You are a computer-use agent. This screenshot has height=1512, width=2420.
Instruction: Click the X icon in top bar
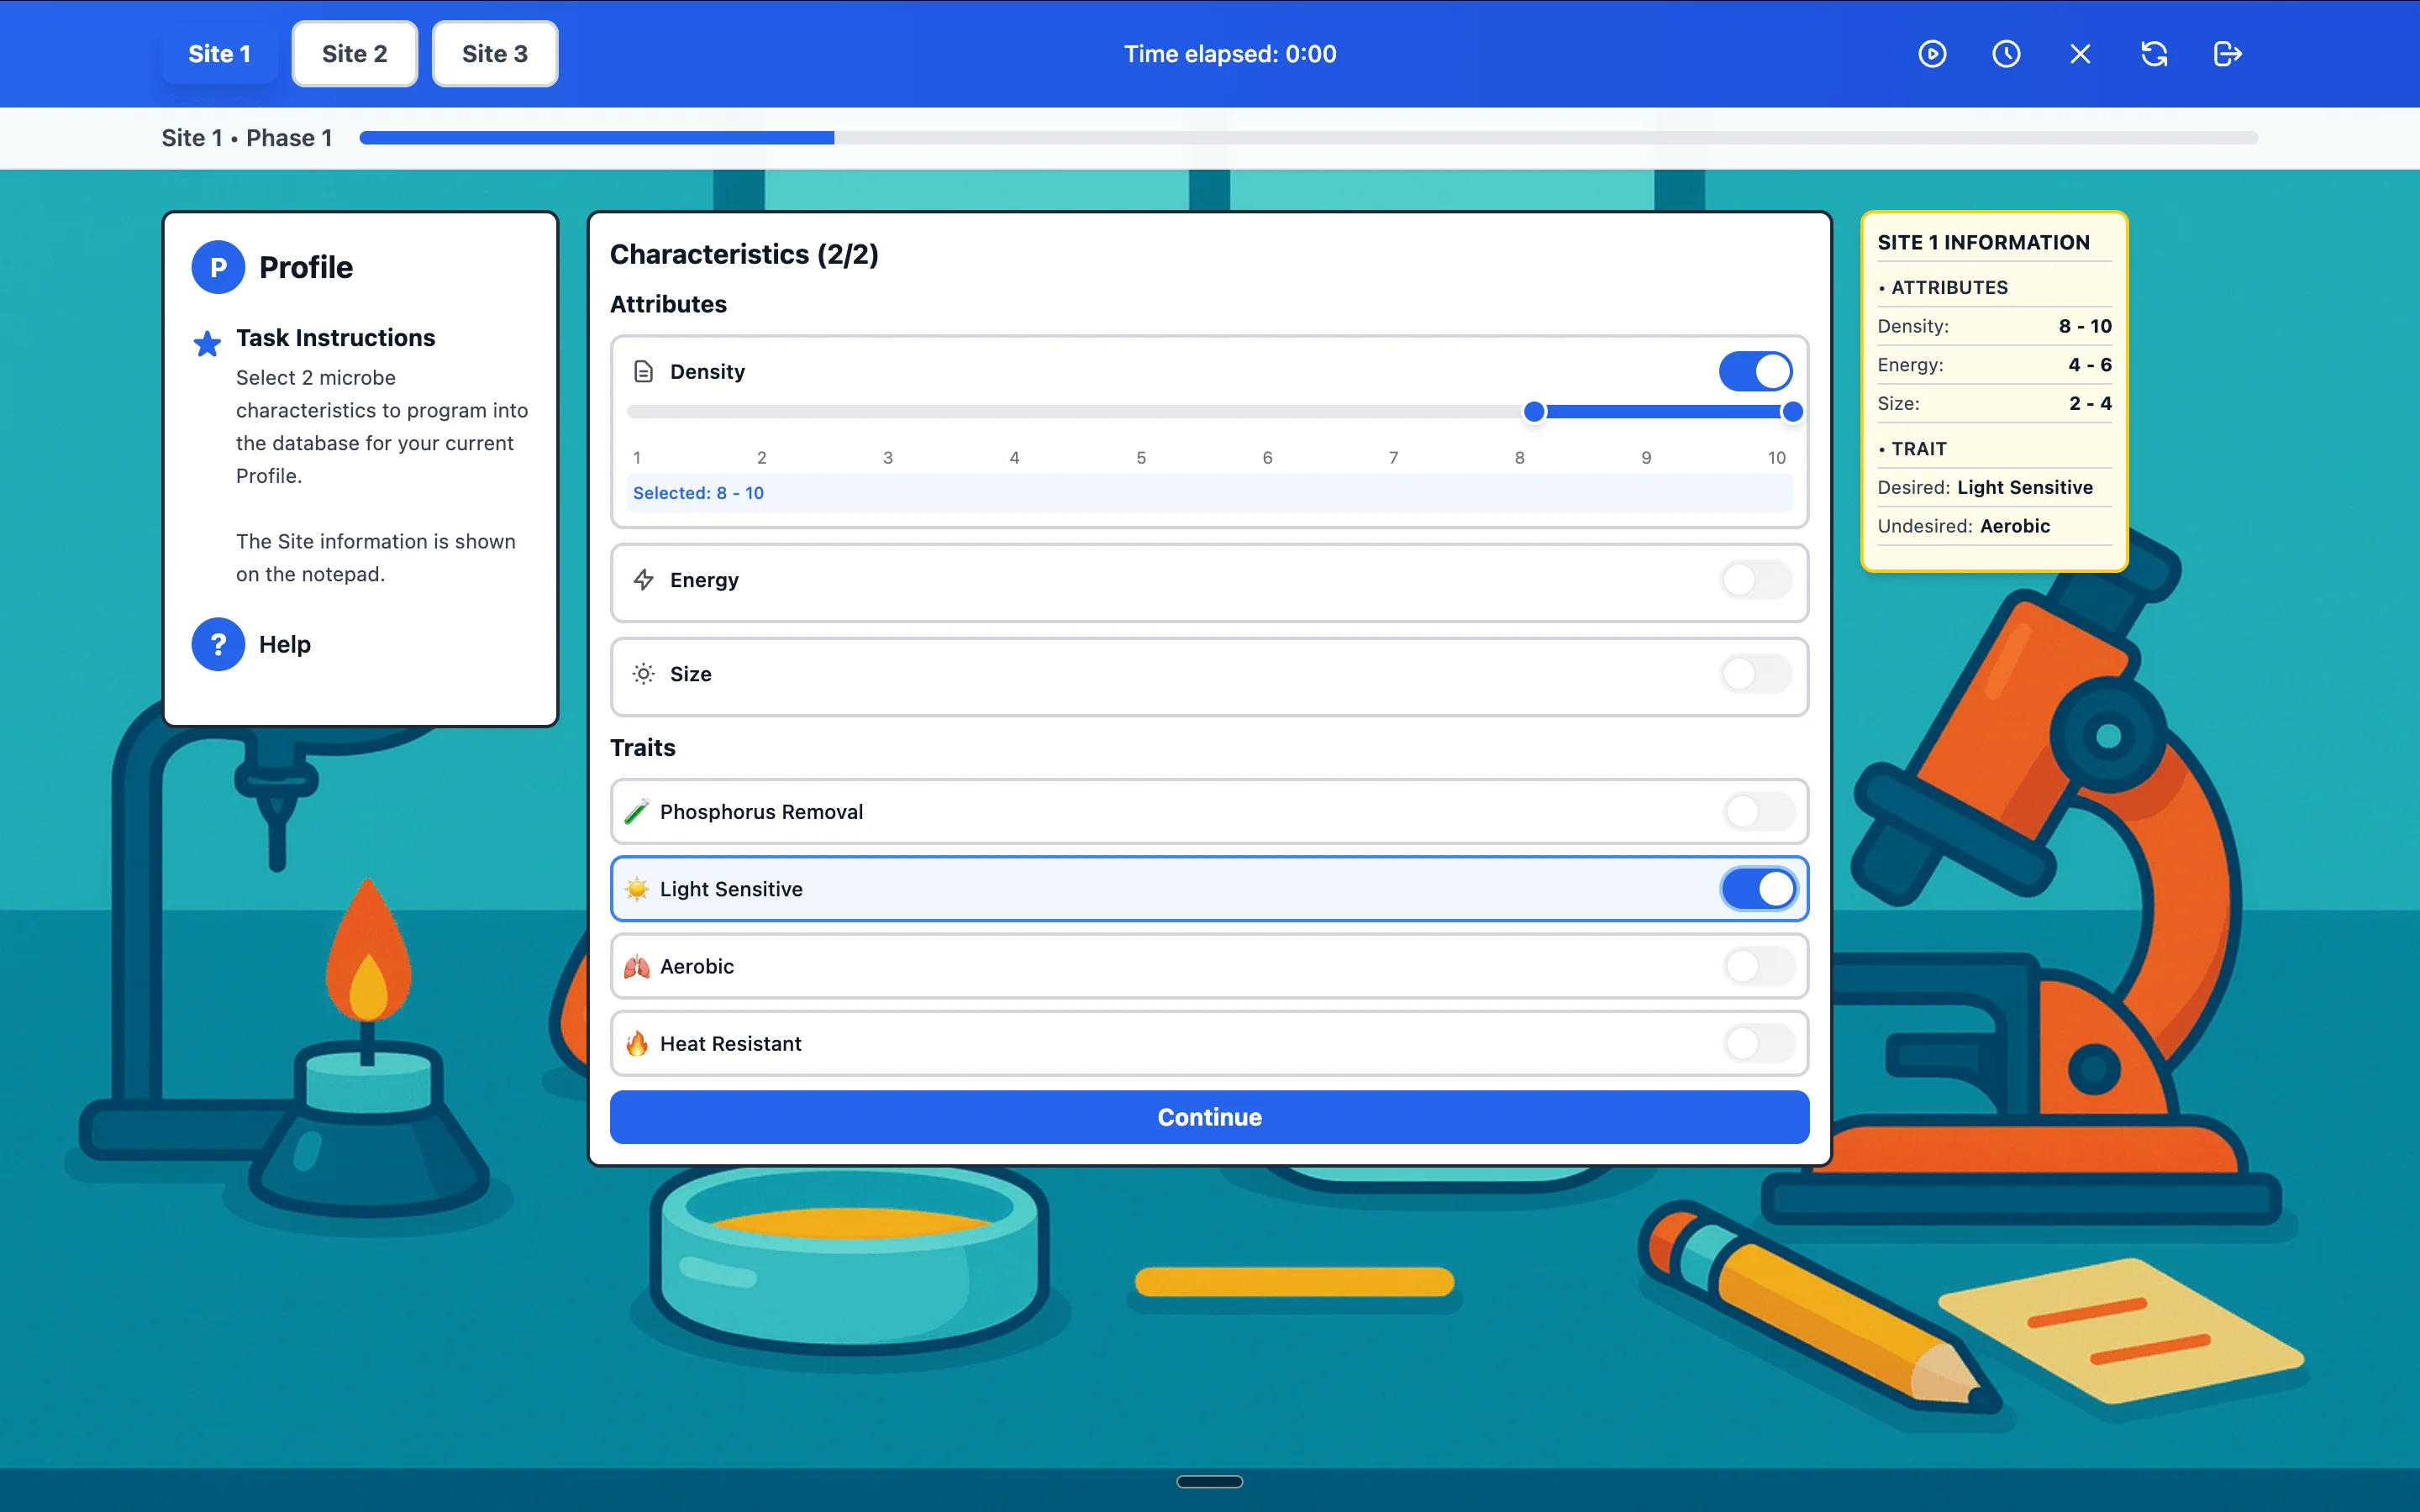tap(2080, 54)
